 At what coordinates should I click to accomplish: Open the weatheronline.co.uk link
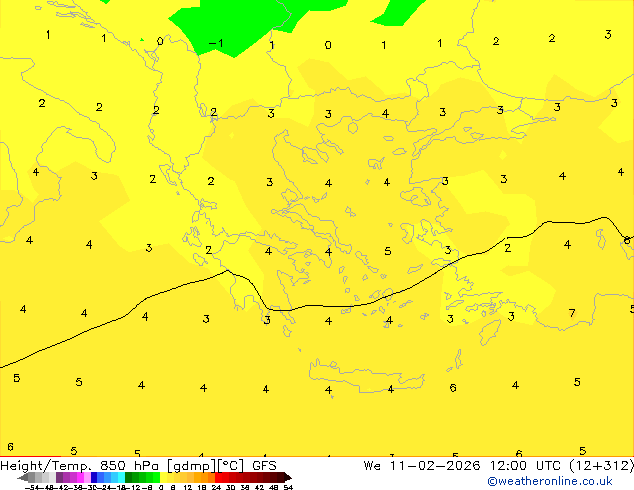[x=550, y=481]
